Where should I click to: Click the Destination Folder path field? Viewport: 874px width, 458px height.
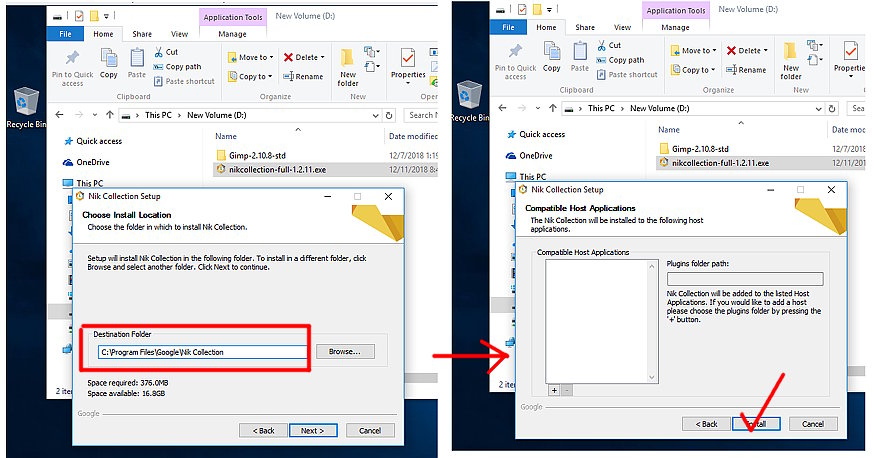tap(202, 352)
